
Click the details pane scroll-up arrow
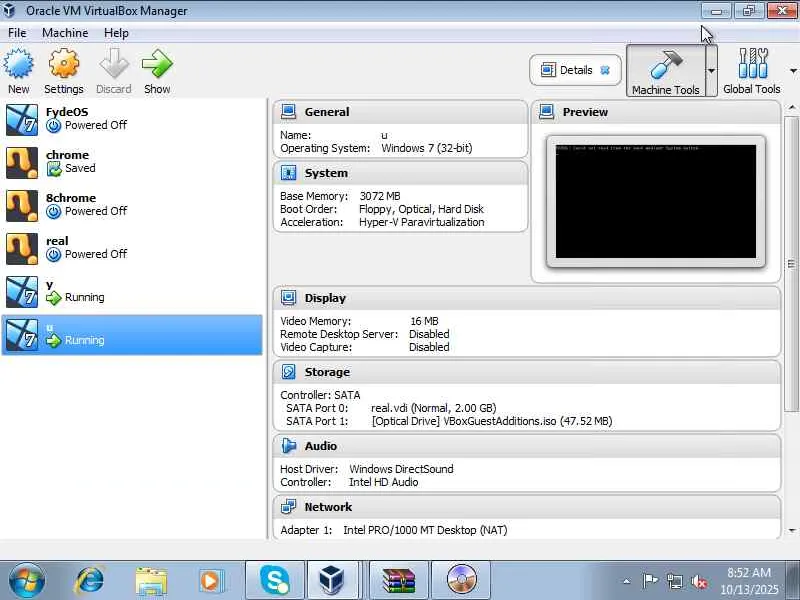[792, 108]
